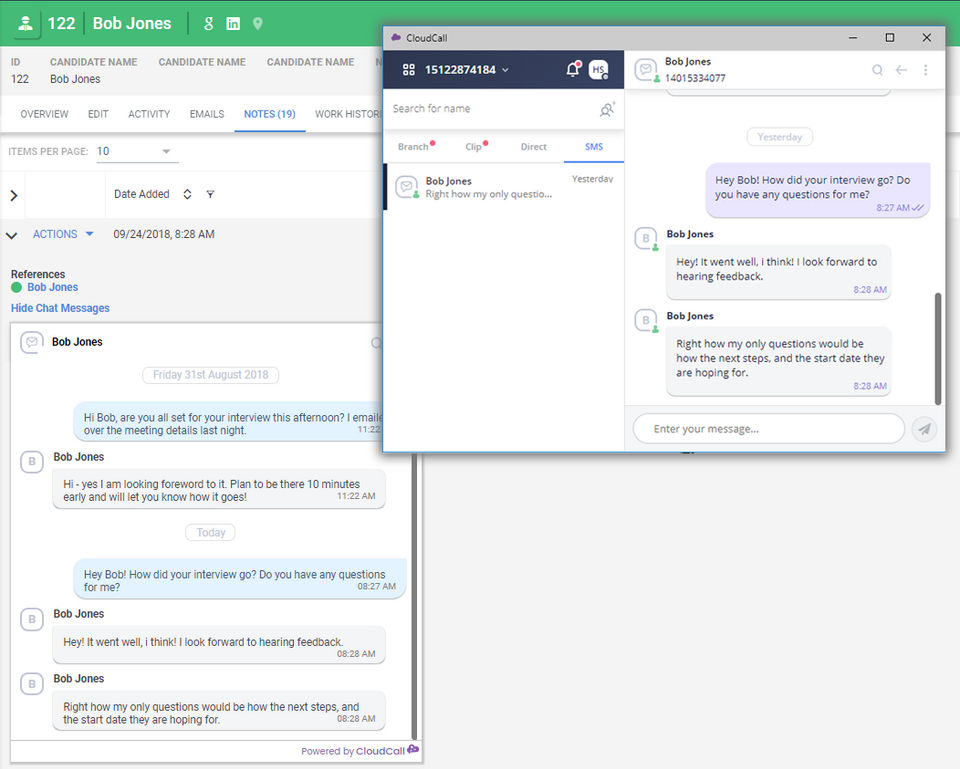Click the Enter your message field

pos(768,429)
